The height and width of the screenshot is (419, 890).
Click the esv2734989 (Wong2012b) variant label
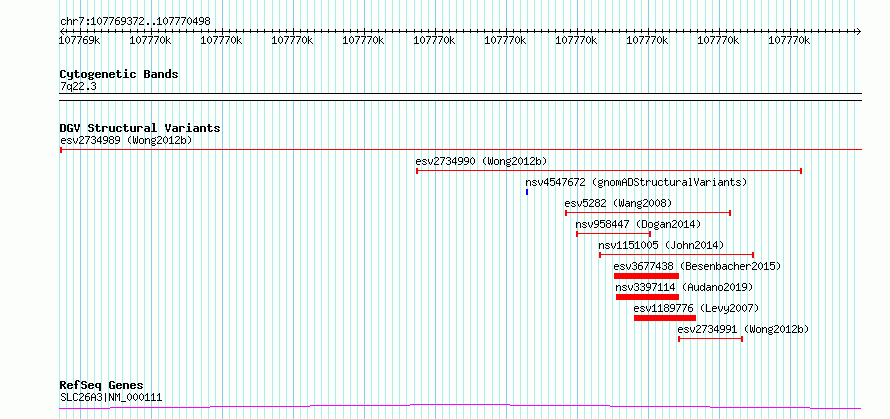pyautogui.click(x=127, y=140)
